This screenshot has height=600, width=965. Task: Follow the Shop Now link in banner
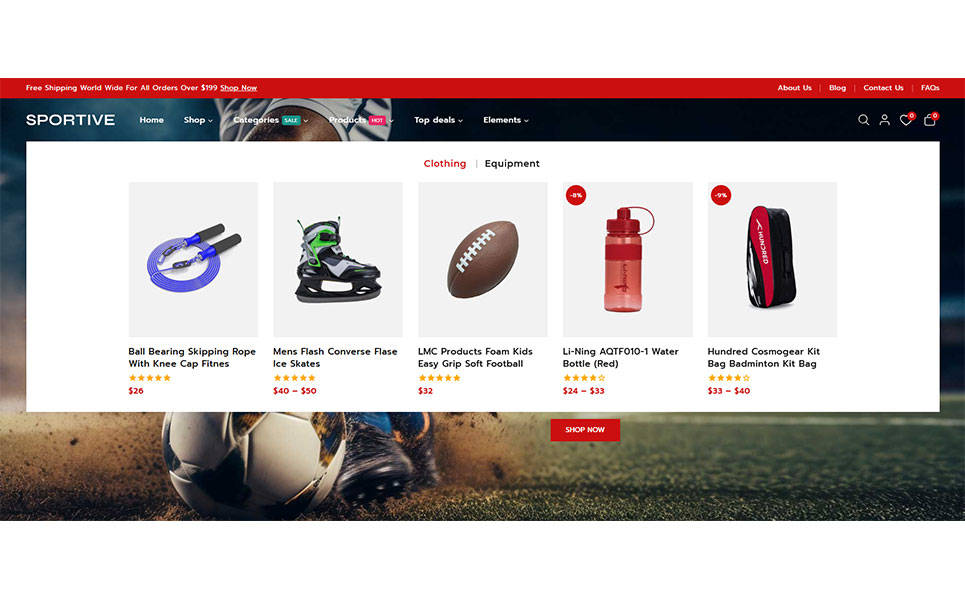(239, 88)
